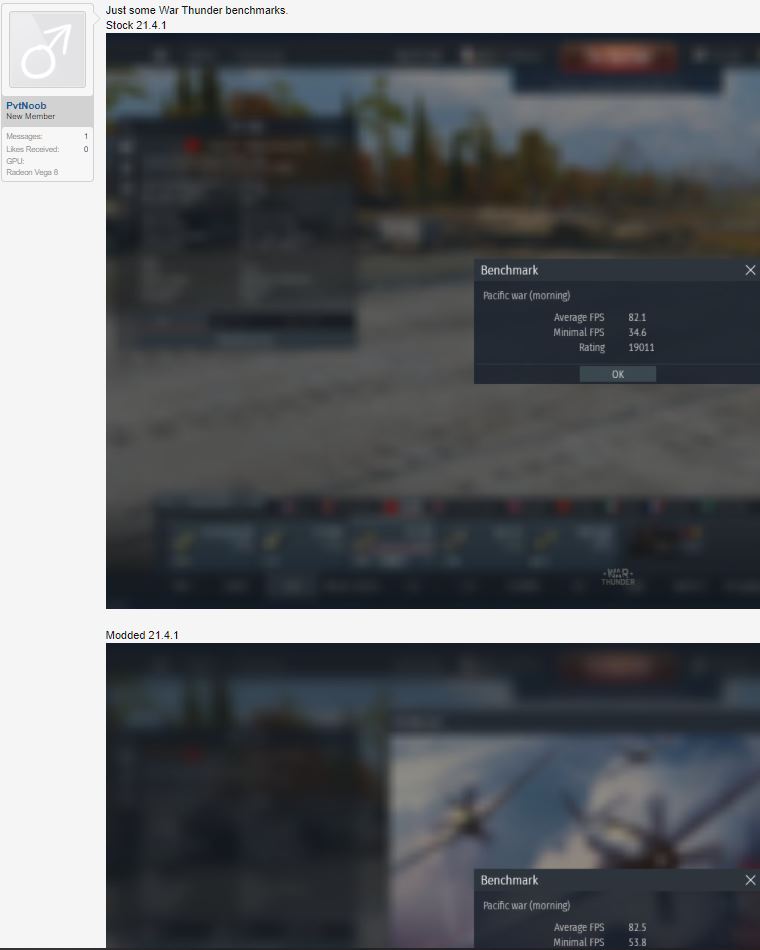Click the modded Minimal FPS value 53.8

click(637, 943)
